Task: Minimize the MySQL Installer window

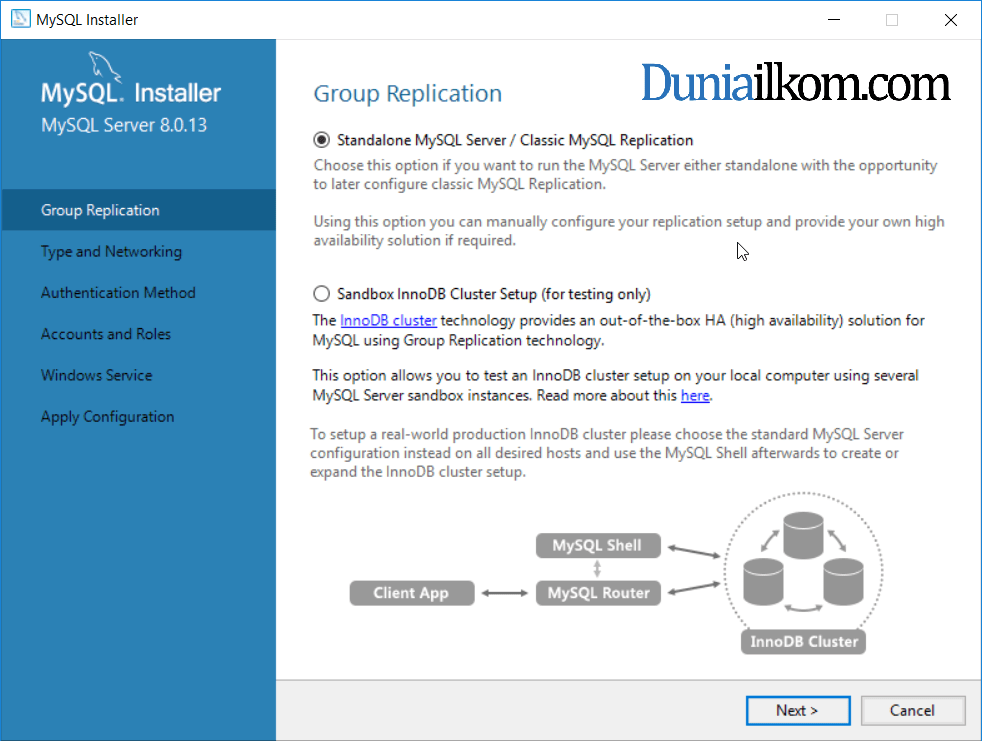Action: coord(834,19)
